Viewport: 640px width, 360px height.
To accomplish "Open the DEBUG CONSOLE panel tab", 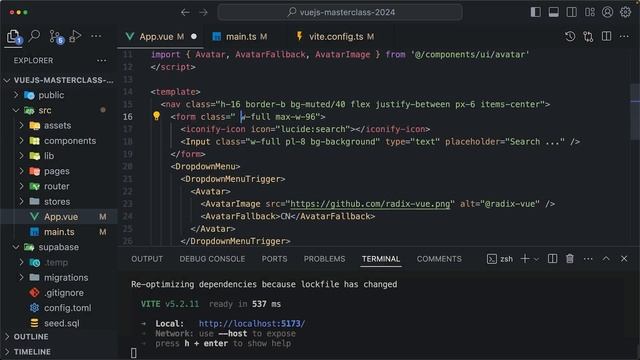I will click(x=212, y=259).
